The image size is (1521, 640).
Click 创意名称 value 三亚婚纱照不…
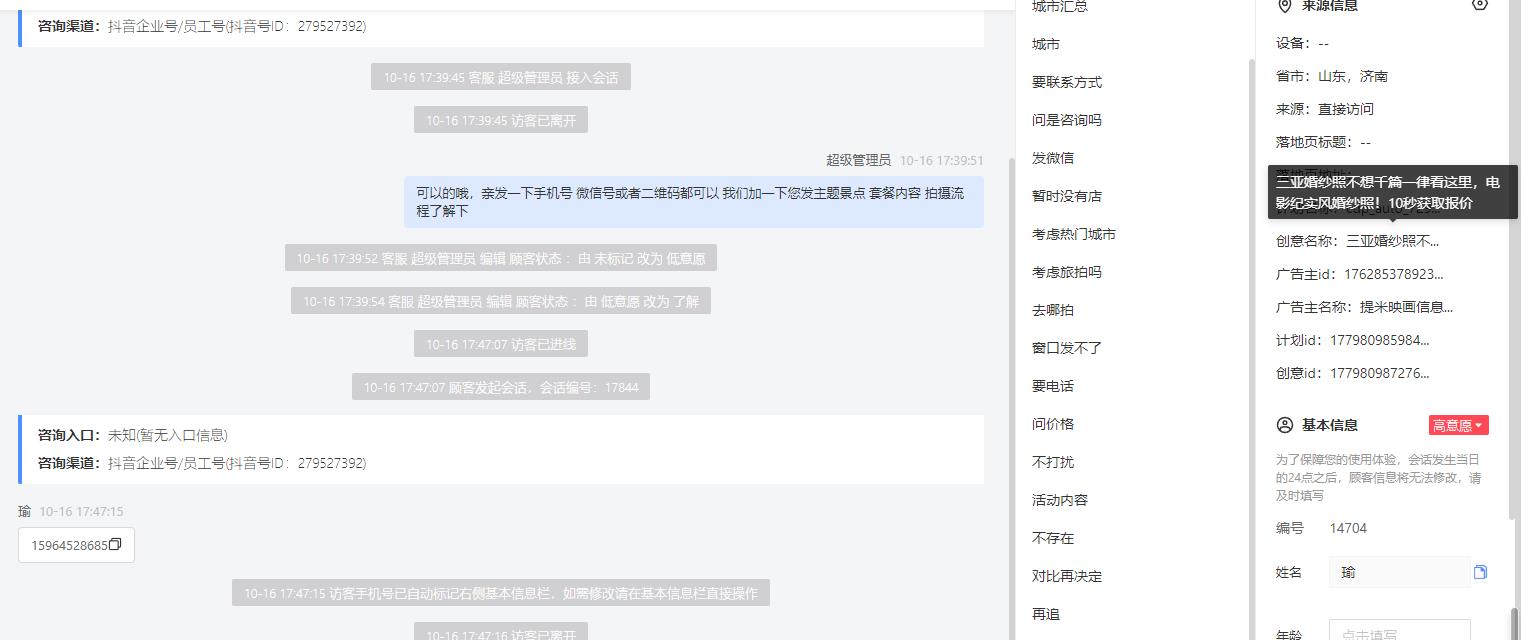click(x=1393, y=241)
